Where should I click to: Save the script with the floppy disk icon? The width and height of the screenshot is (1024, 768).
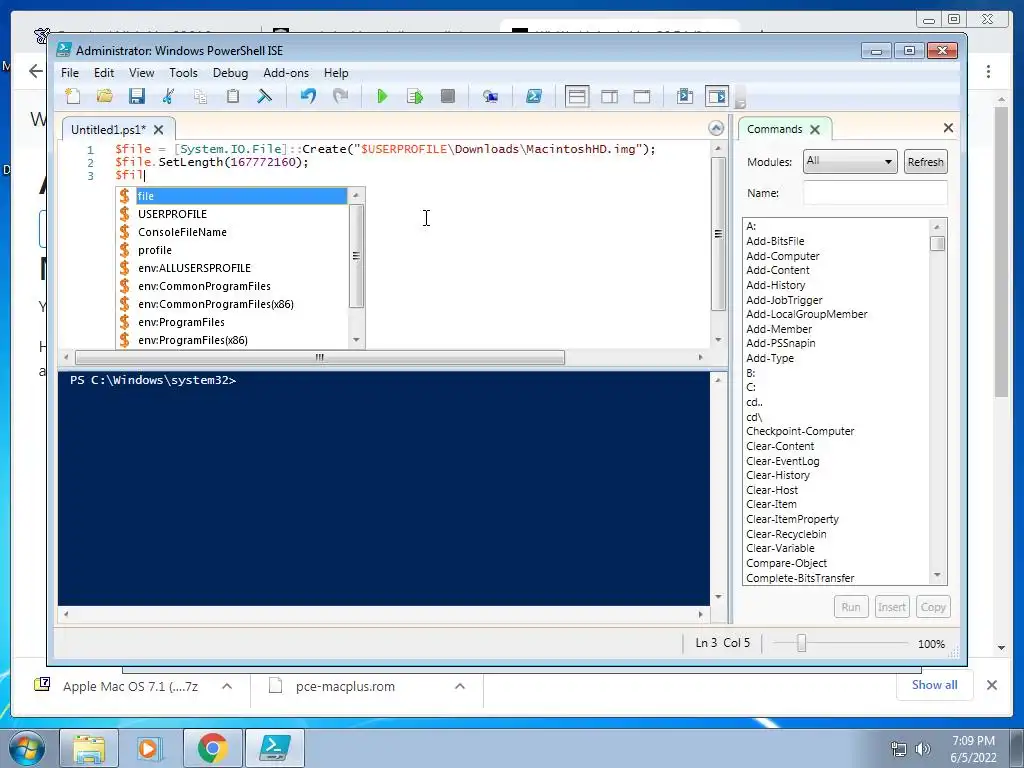point(136,97)
